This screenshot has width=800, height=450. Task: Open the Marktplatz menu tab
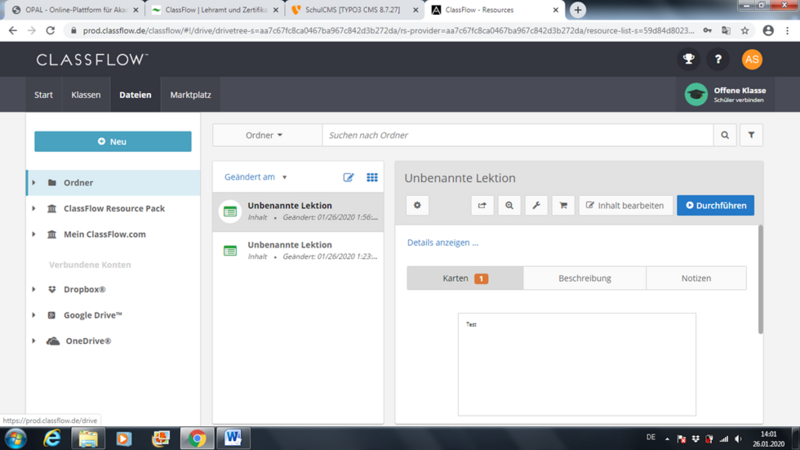coord(190,95)
